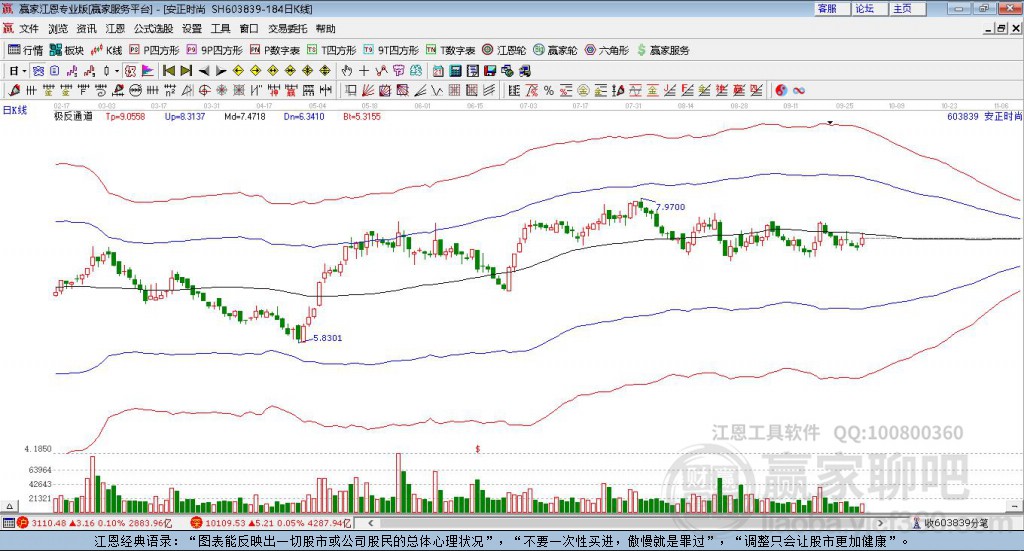The width and height of the screenshot is (1024, 551).
Task: Select the P四方形 square chart
Action: [154, 50]
